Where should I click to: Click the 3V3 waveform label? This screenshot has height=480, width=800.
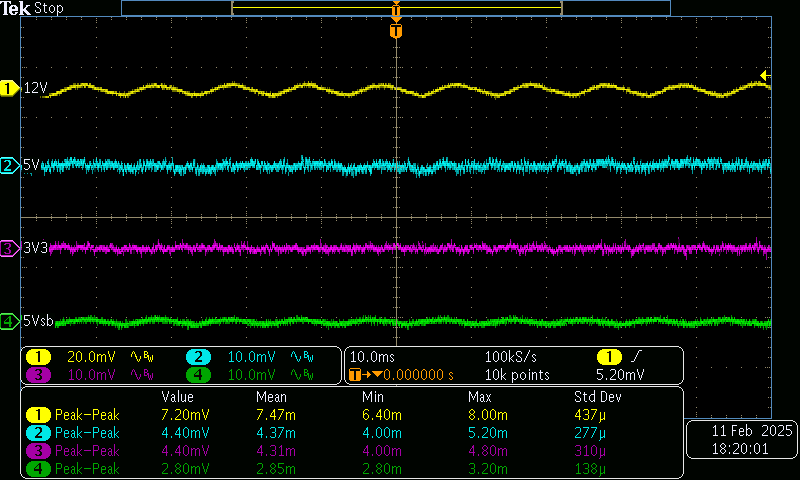click(x=36, y=248)
